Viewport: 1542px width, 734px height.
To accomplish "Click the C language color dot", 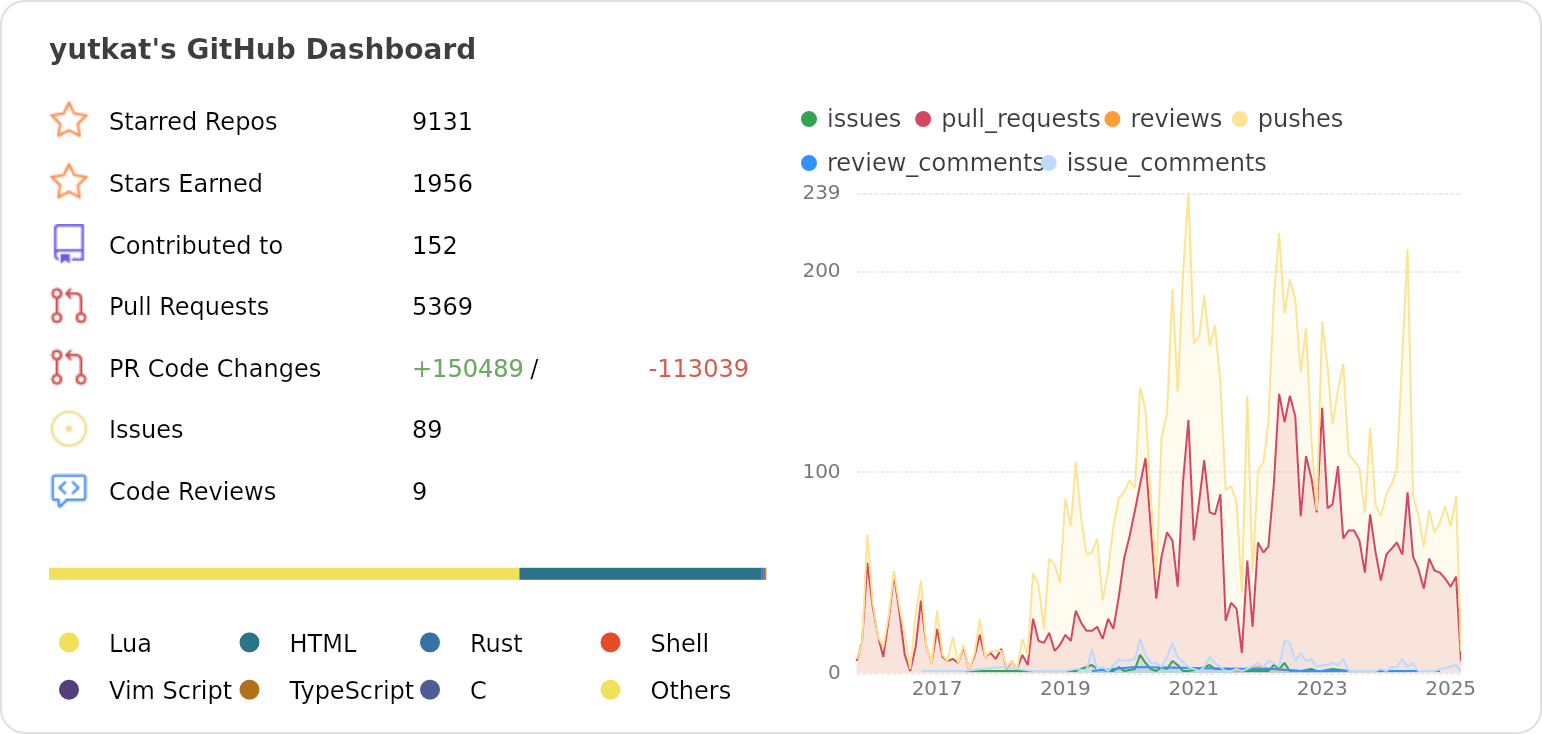I will click(430, 690).
